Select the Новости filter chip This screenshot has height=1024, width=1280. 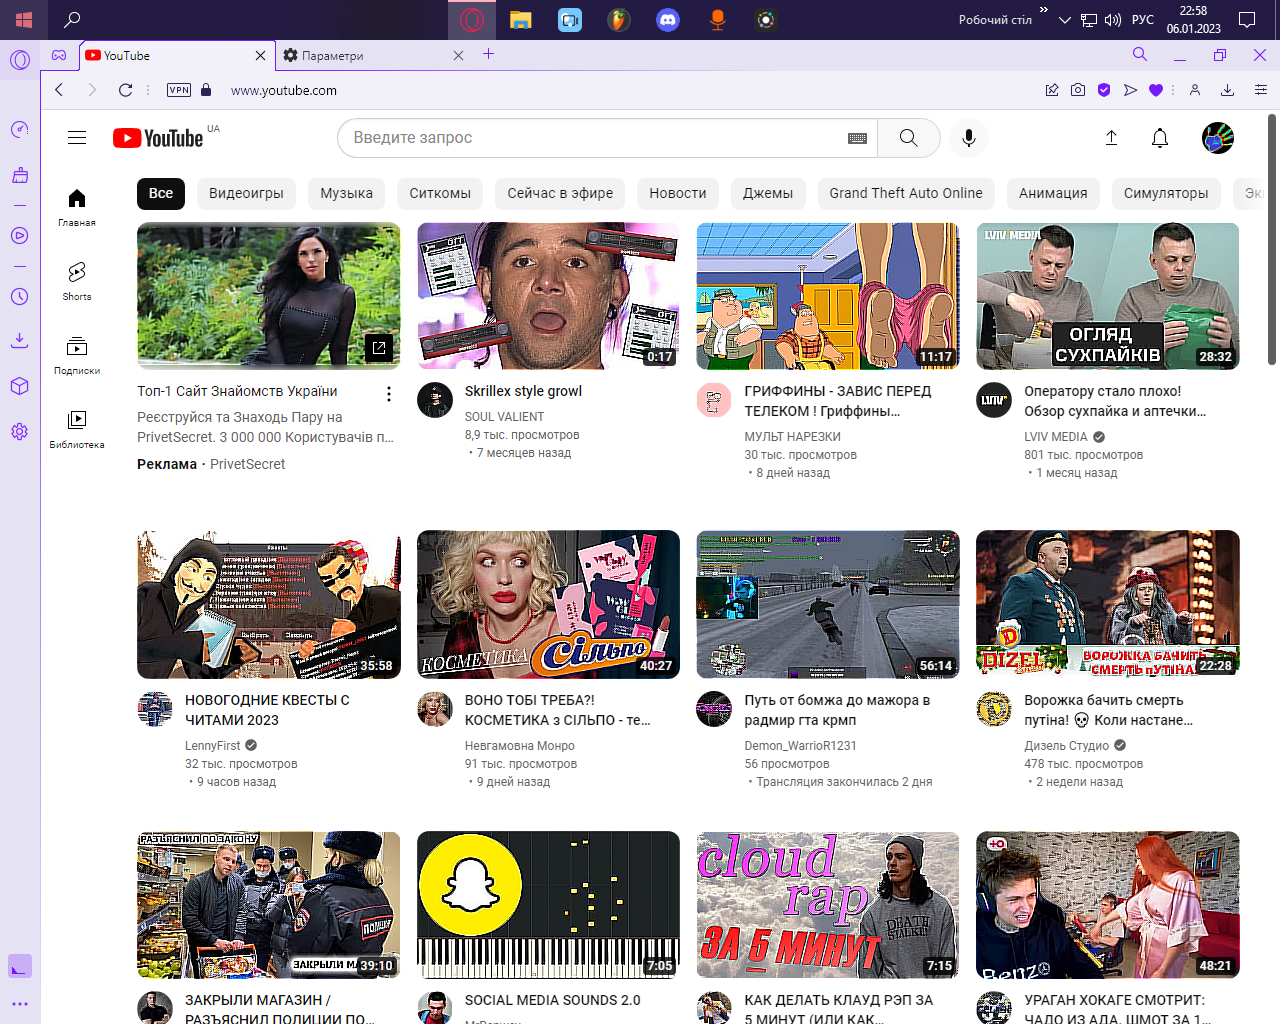(678, 193)
